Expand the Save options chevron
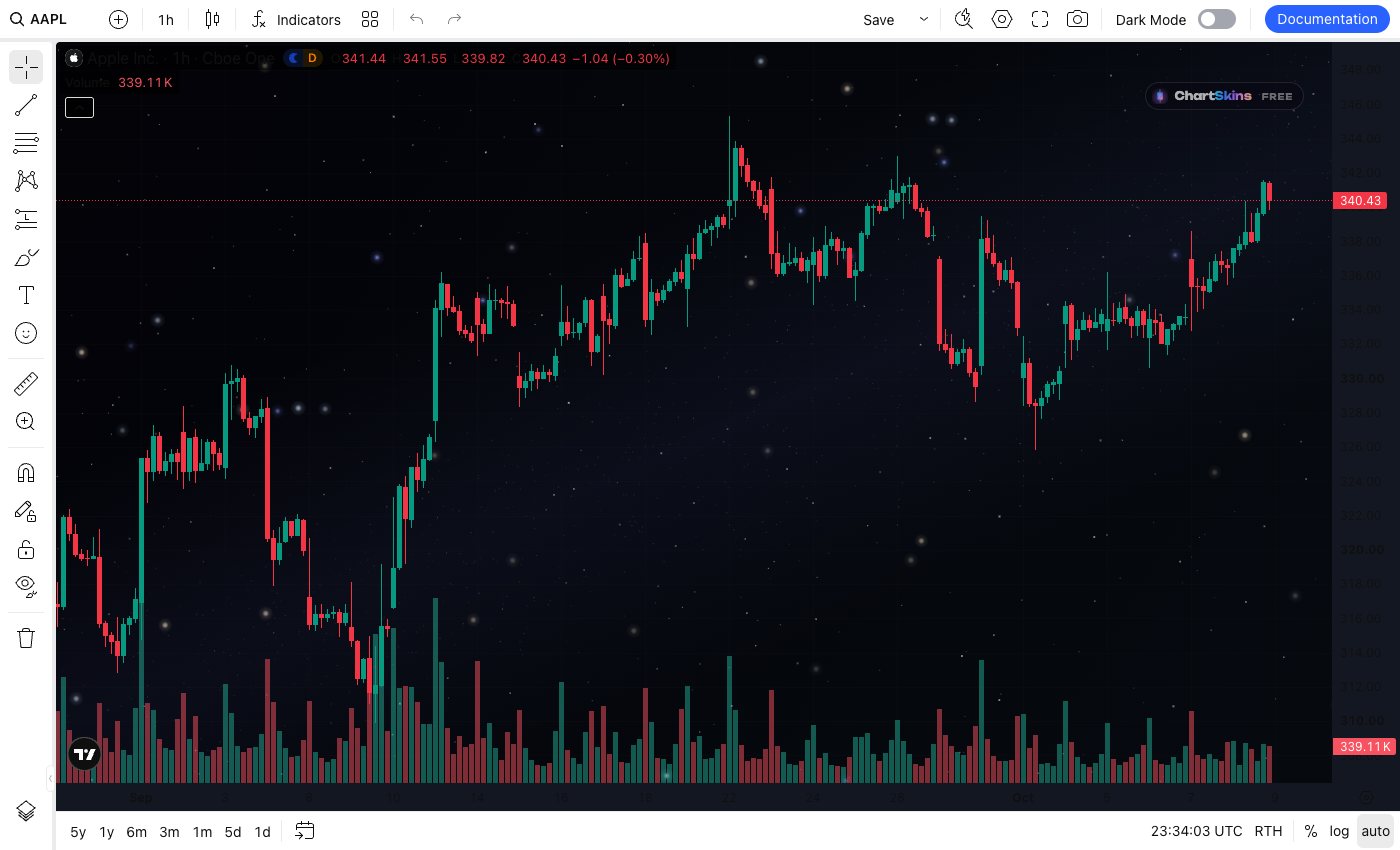Viewport: 1400px width, 850px height. coord(923,19)
